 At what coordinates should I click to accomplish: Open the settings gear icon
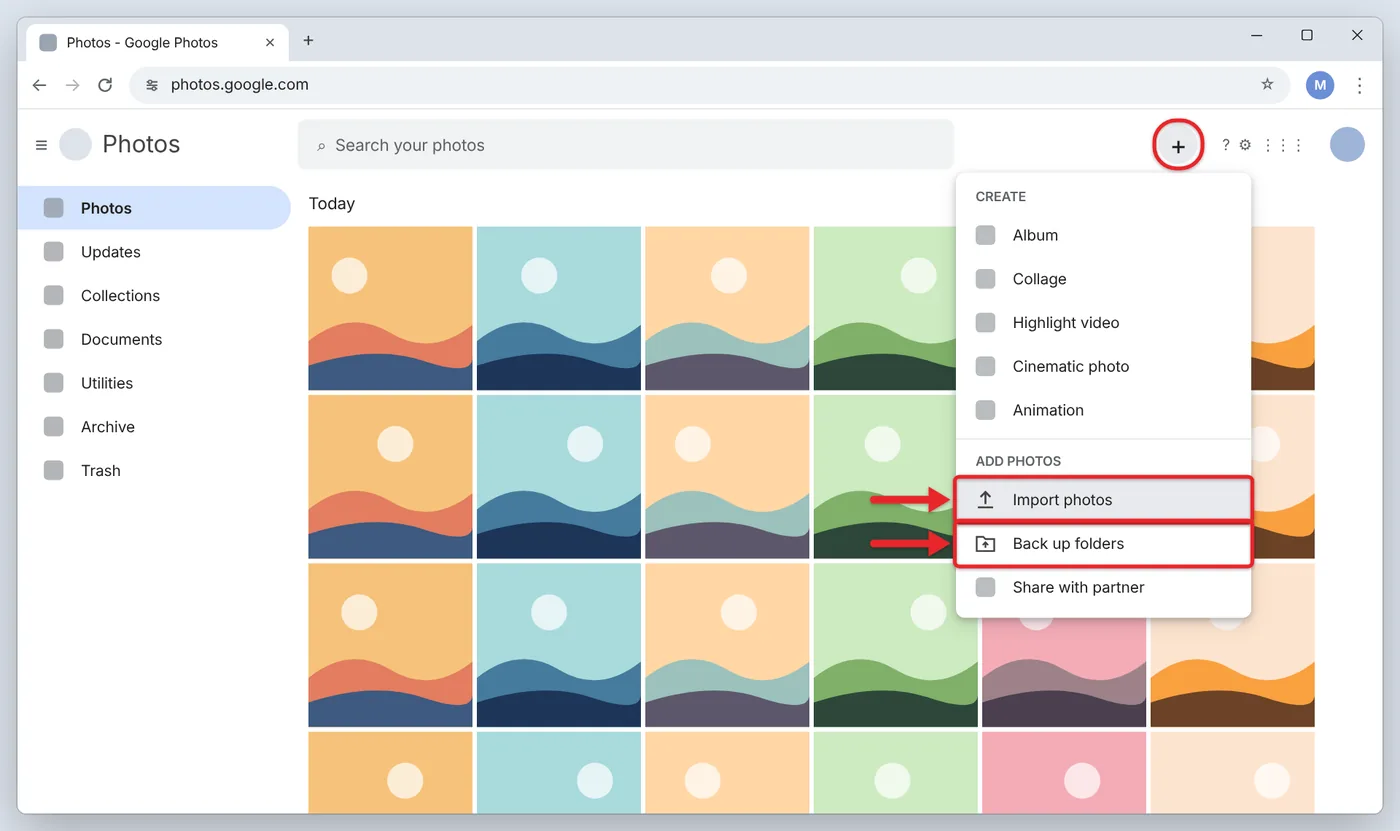point(1245,145)
